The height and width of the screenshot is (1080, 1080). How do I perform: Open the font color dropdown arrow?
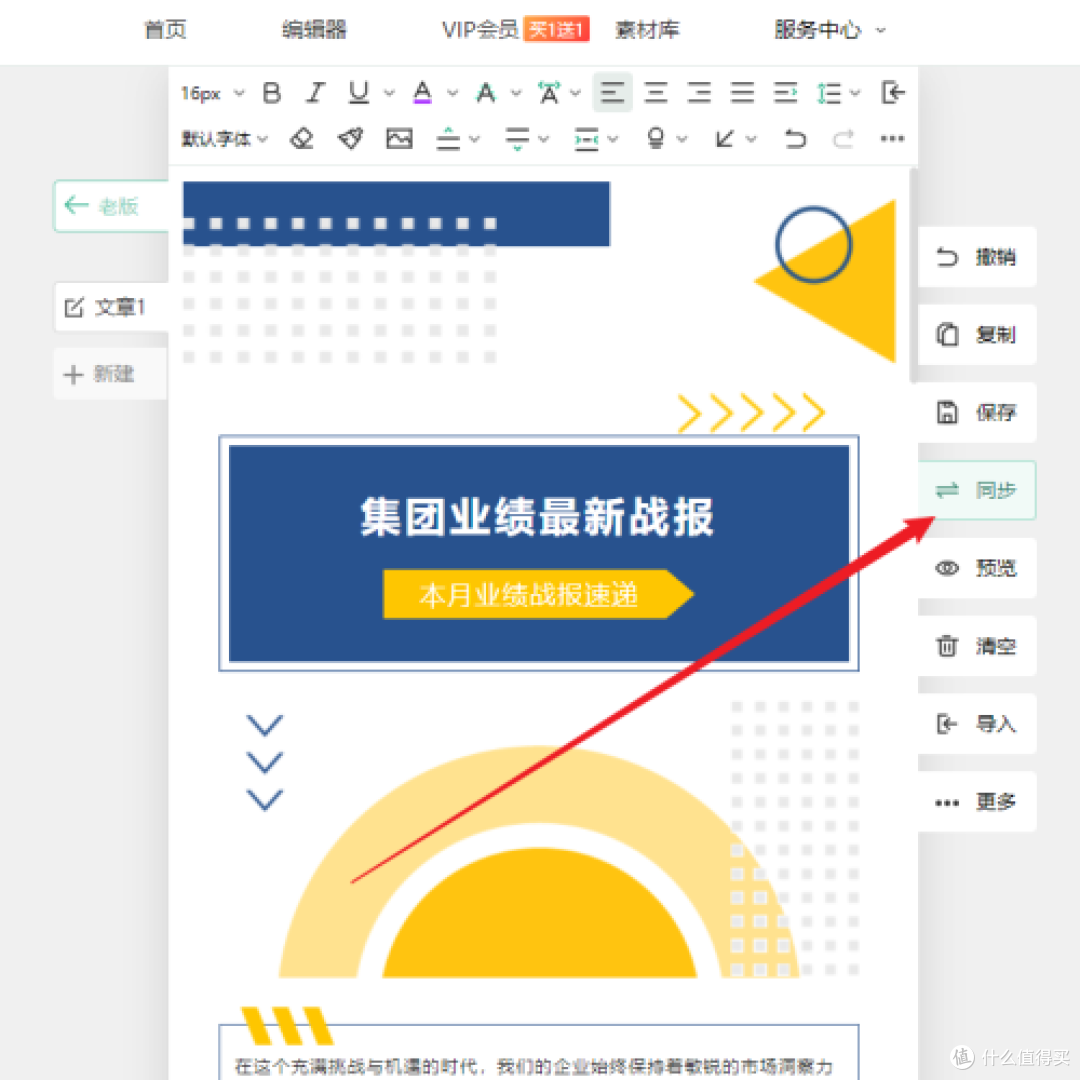pyautogui.click(x=453, y=93)
